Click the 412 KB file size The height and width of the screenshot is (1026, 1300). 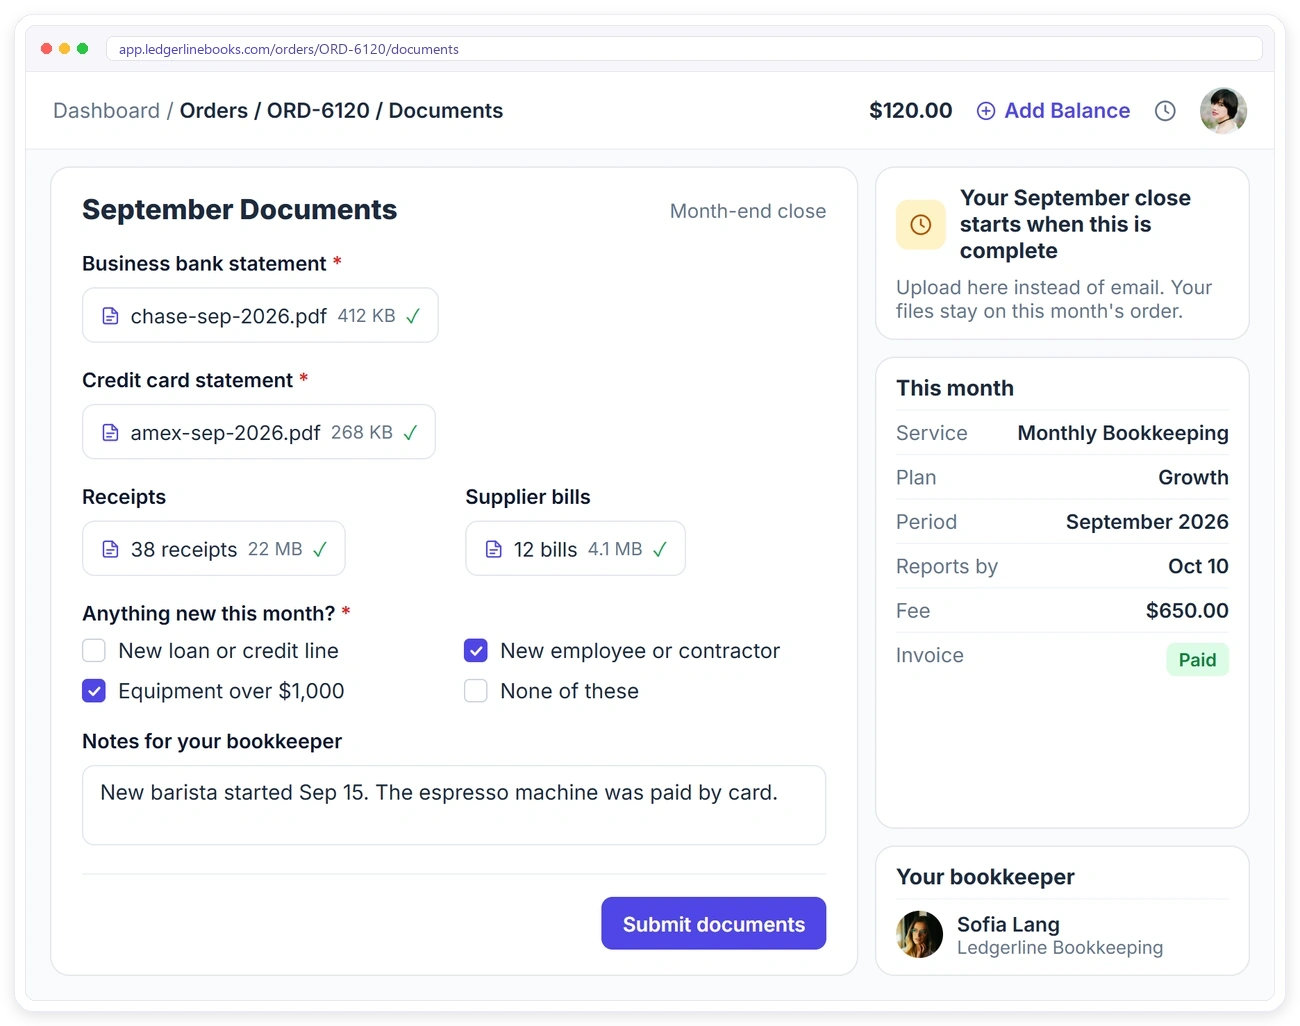click(x=366, y=316)
